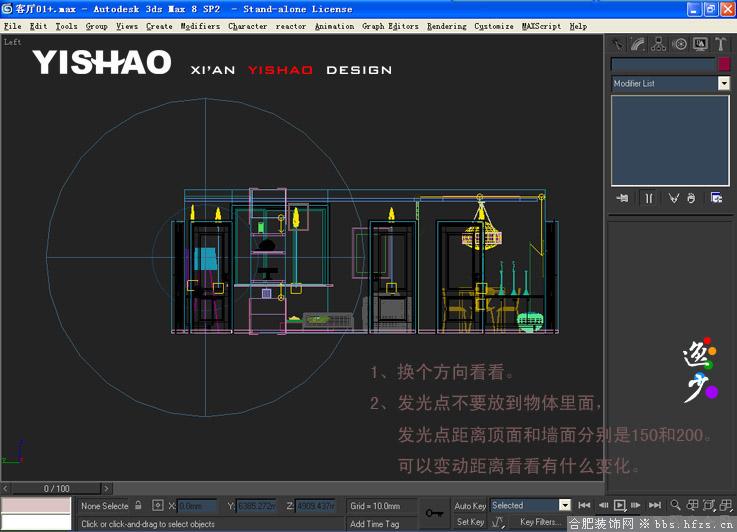Select Zoom Extents viewport tool

click(x=709, y=505)
